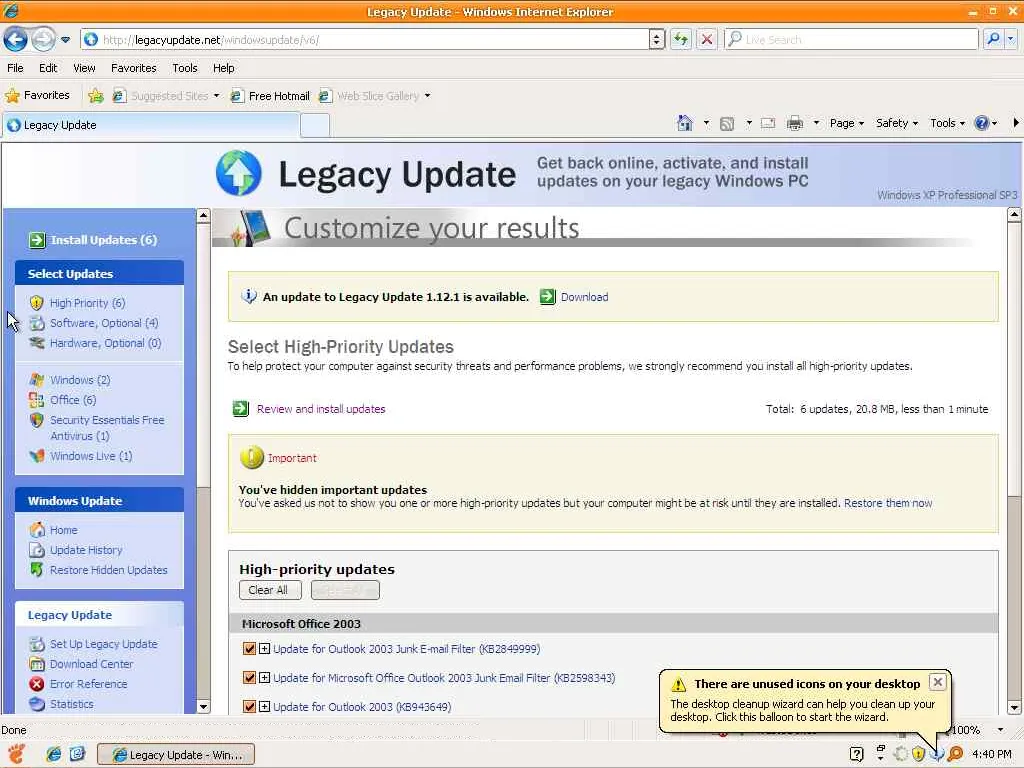
Task: Open the View menu
Action: tap(84, 68)
